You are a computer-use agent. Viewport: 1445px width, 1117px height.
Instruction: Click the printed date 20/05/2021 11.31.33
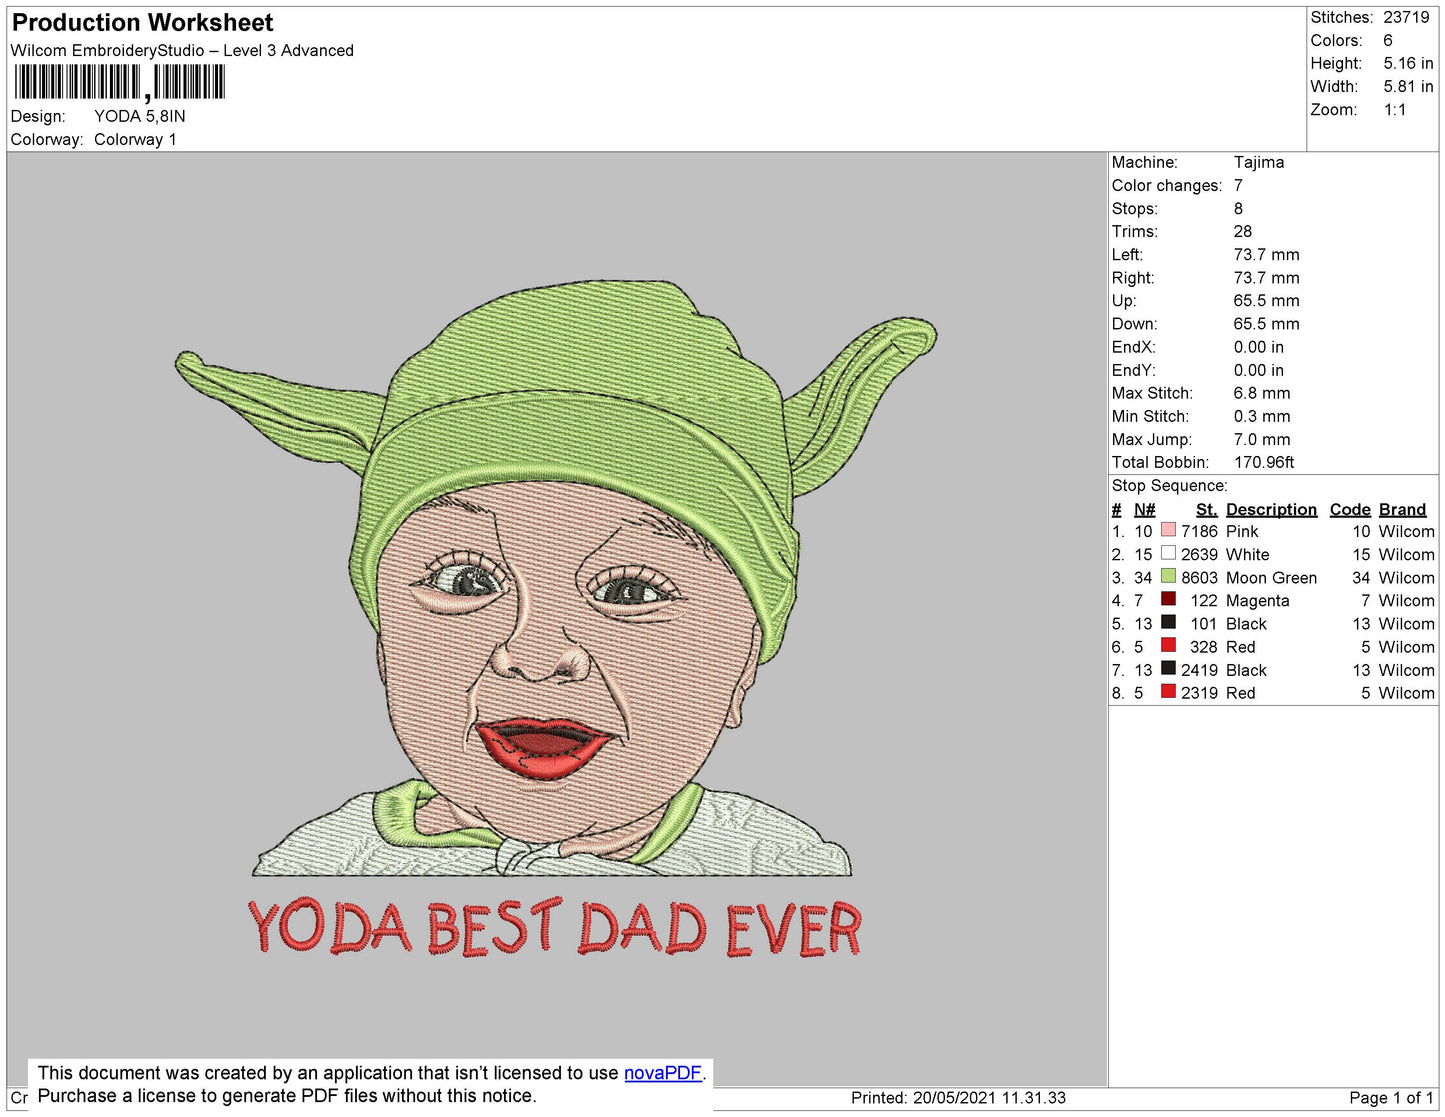[x=989, y=1098]
